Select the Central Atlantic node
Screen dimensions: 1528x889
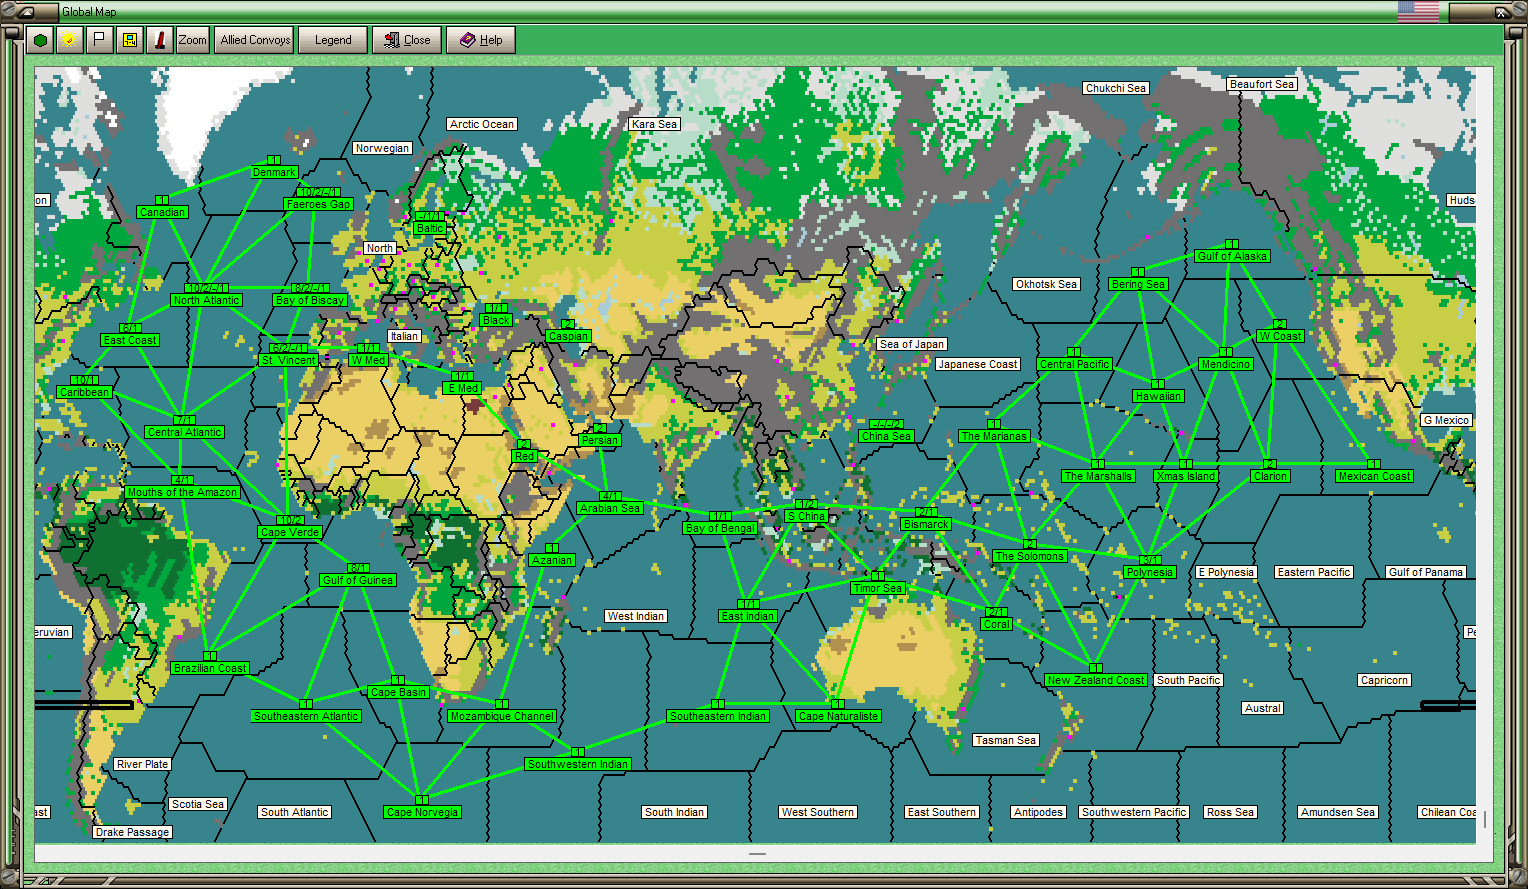185,432
